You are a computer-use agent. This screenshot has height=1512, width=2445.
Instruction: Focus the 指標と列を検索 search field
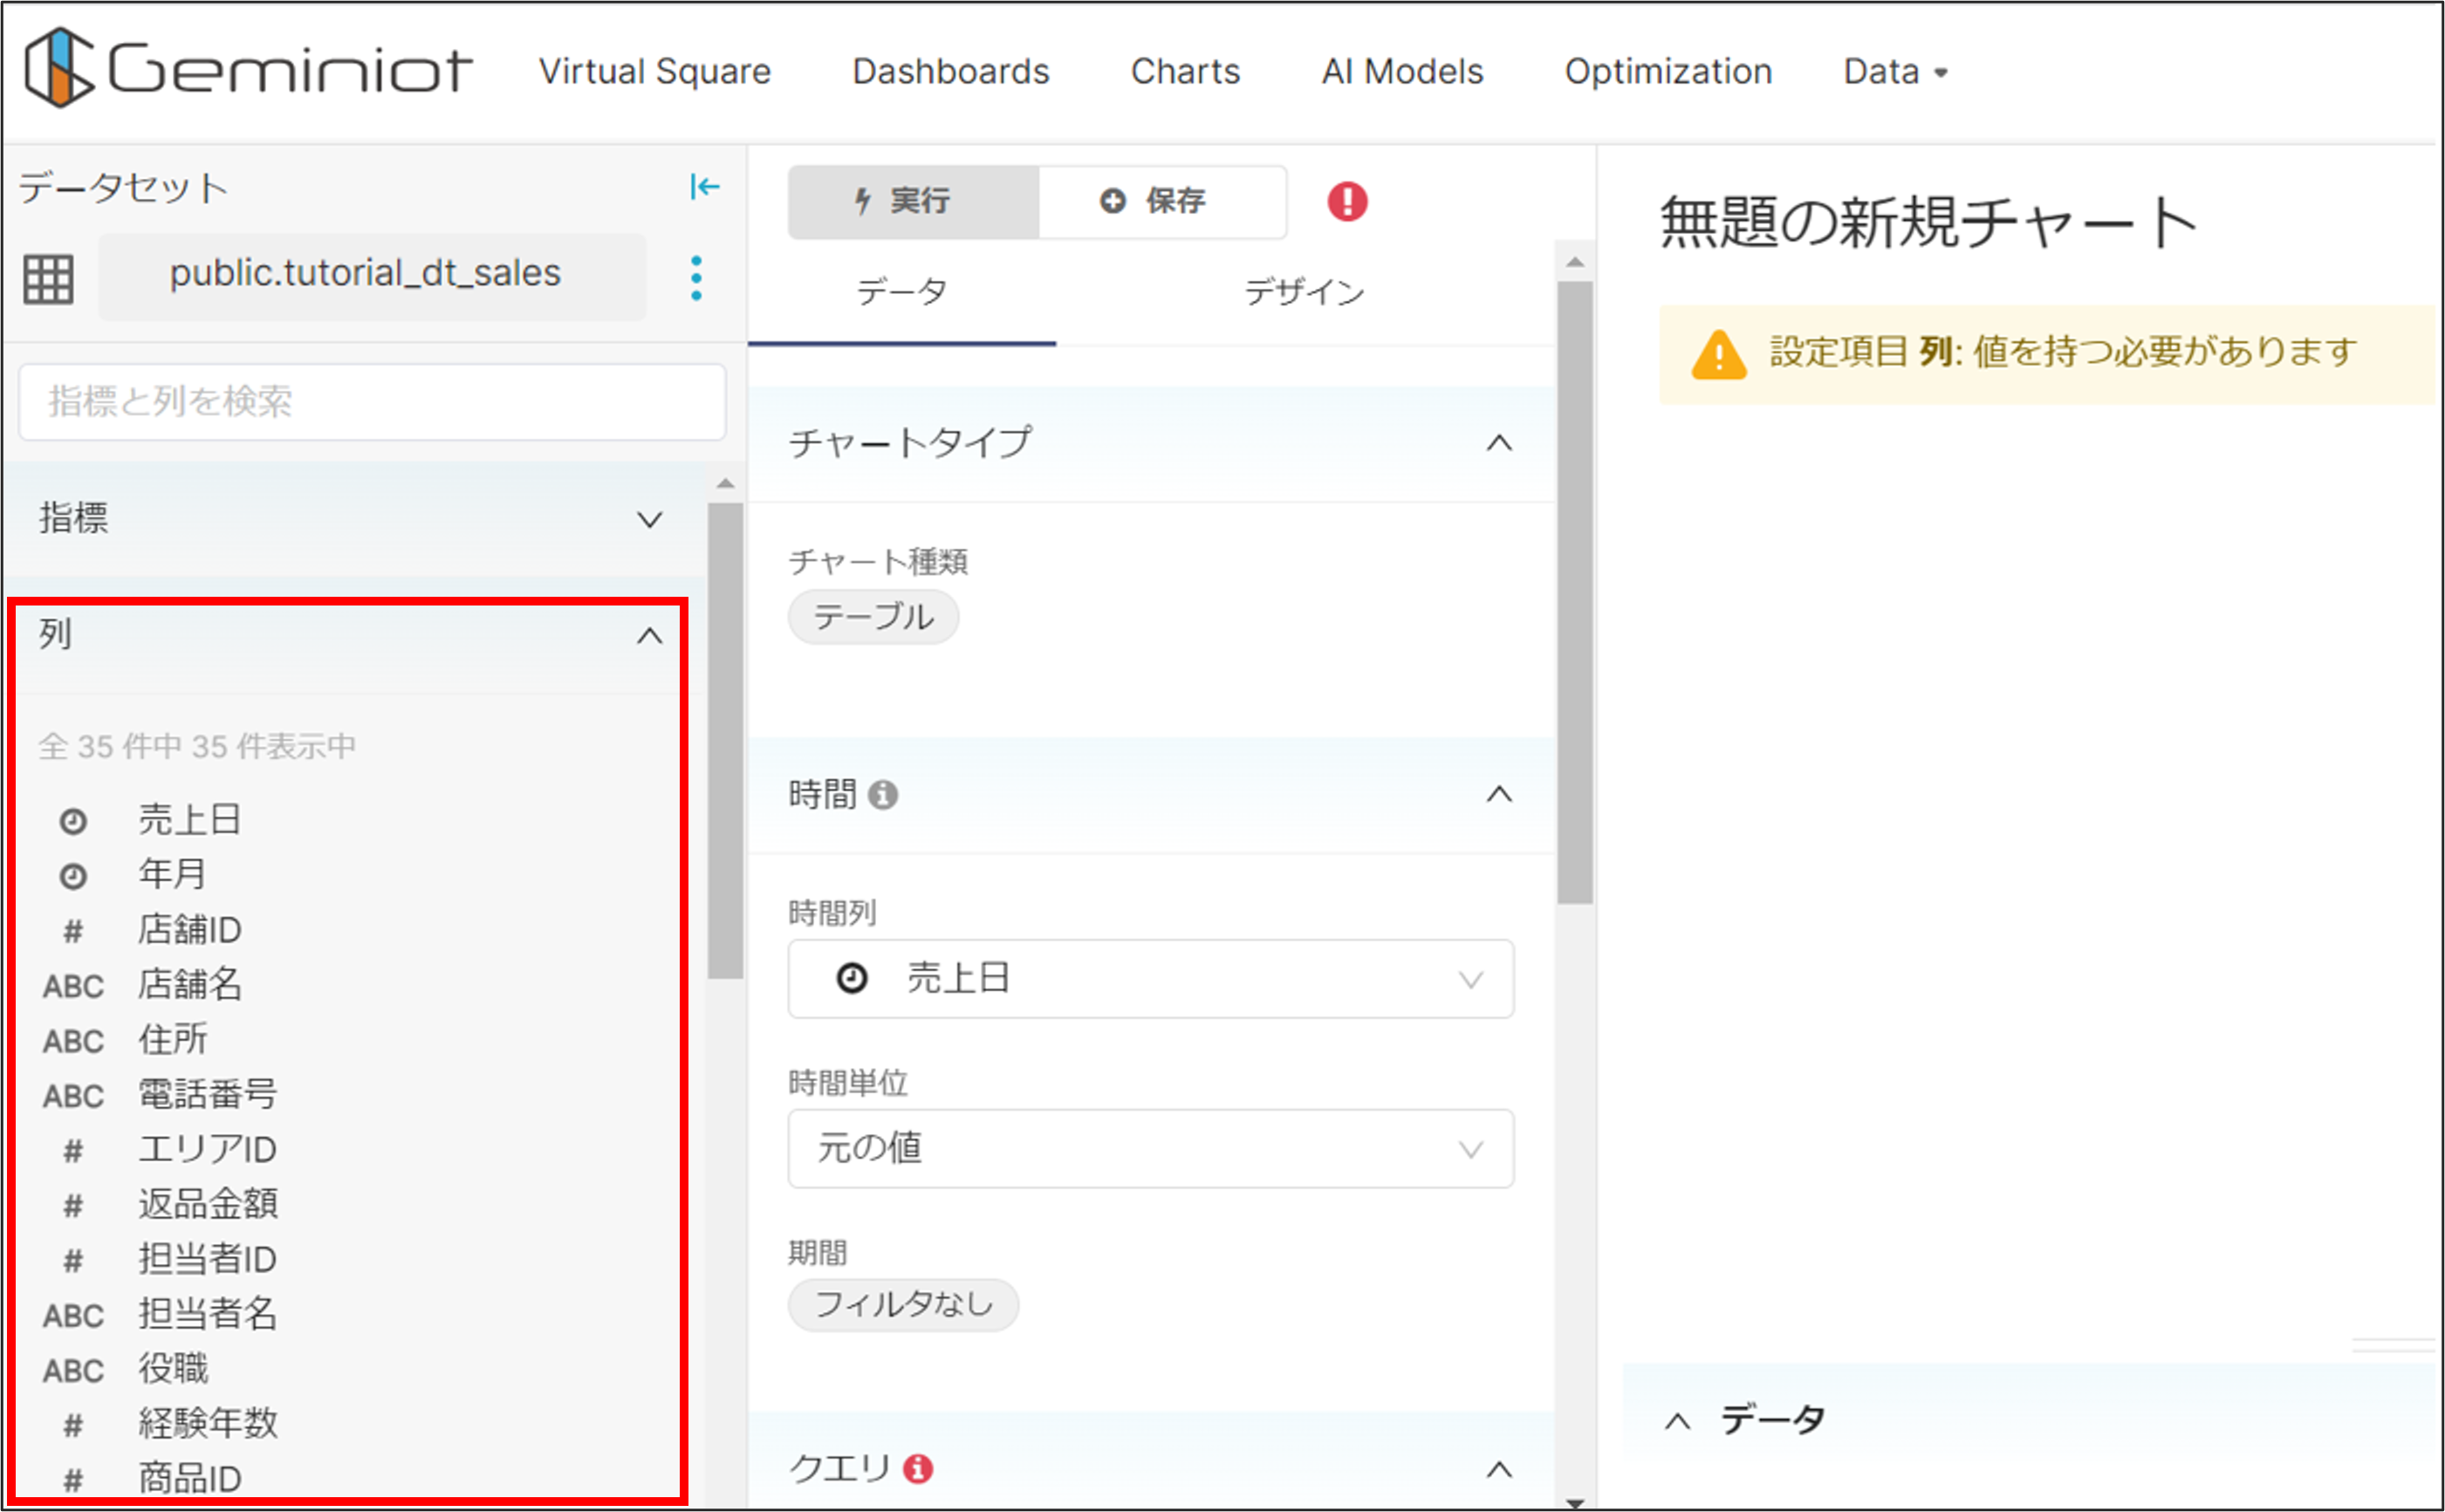coord(372,401)
